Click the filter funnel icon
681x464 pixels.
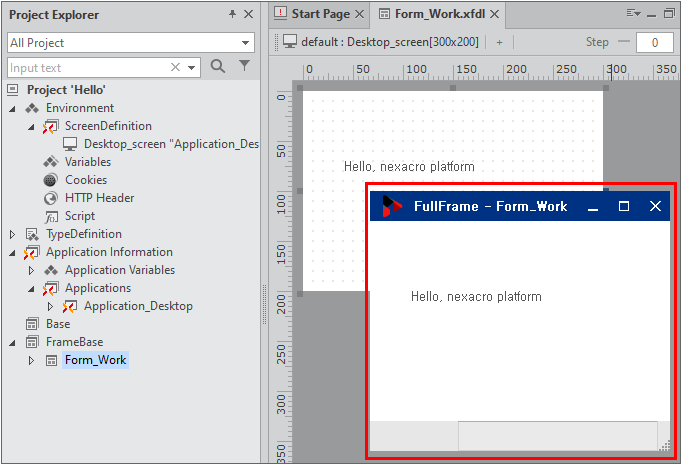click(x=244, y=66)
